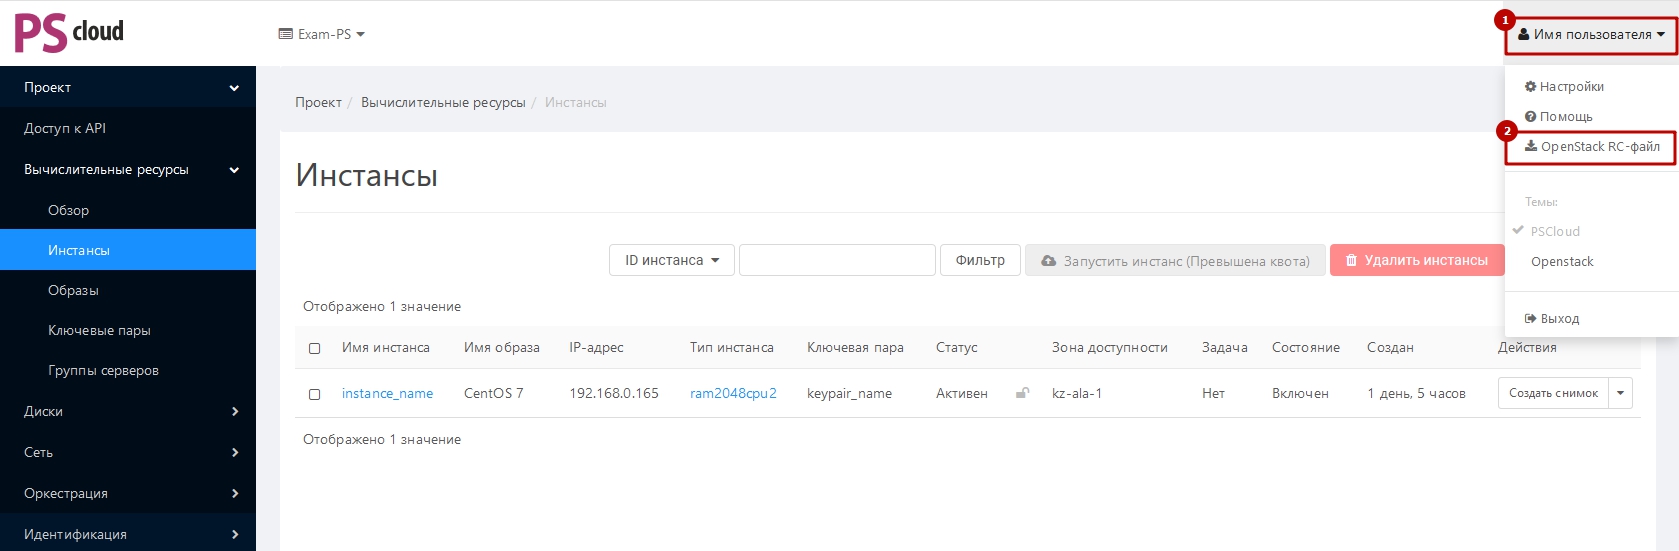Image resolution: width=1679 pixels, height=551 pixels.
Task: Expand the Оркестрация sidebar section
Action: tap(128, 493)
